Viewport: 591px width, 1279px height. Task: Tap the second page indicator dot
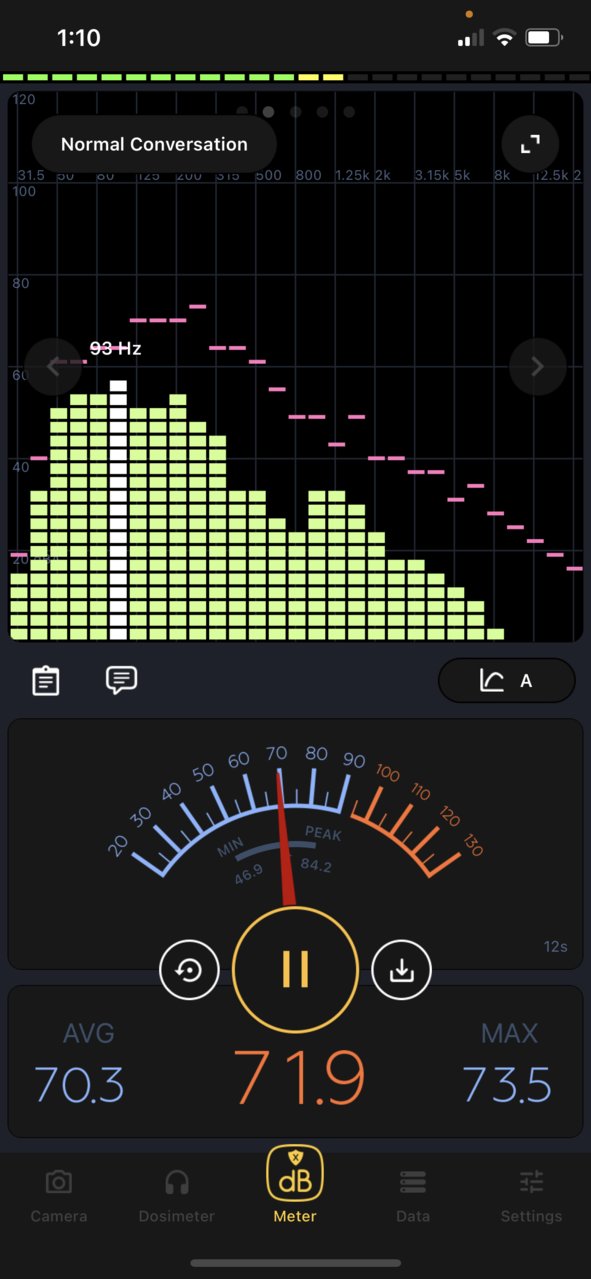point(269,112)
